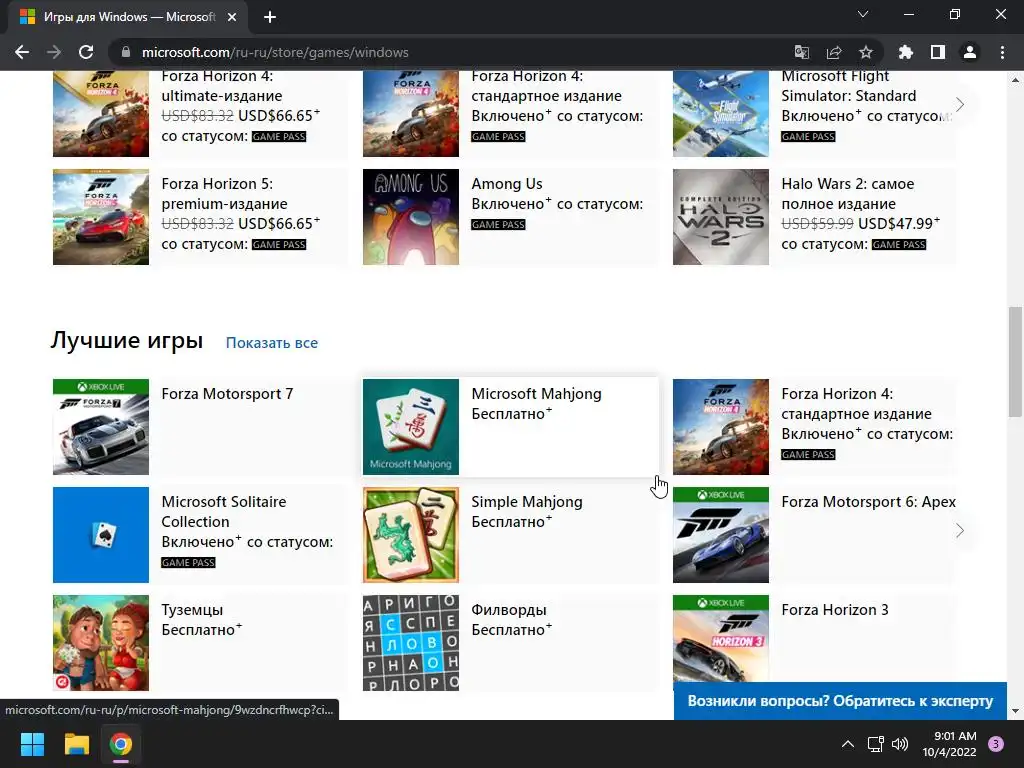Open the Forza Motorsport 7 thumbnail
Image resolution: width=1024 pixels, height=768 pixels.
click(101, 426)
